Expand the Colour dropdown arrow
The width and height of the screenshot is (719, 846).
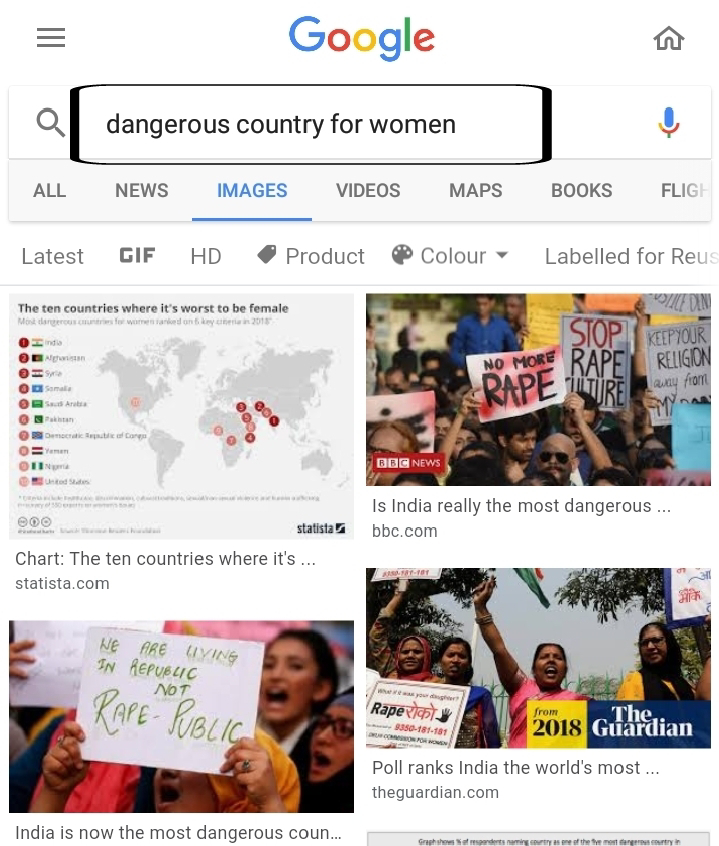pos(502,255)
